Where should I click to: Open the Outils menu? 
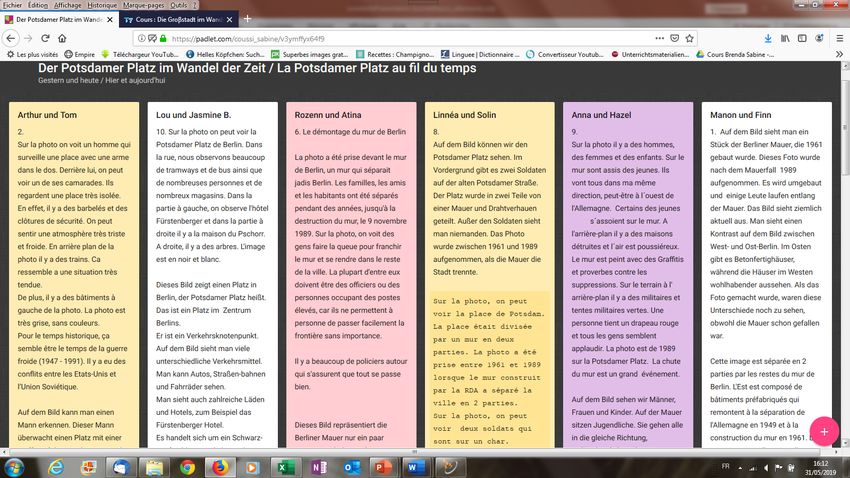(x=178, y=5)
